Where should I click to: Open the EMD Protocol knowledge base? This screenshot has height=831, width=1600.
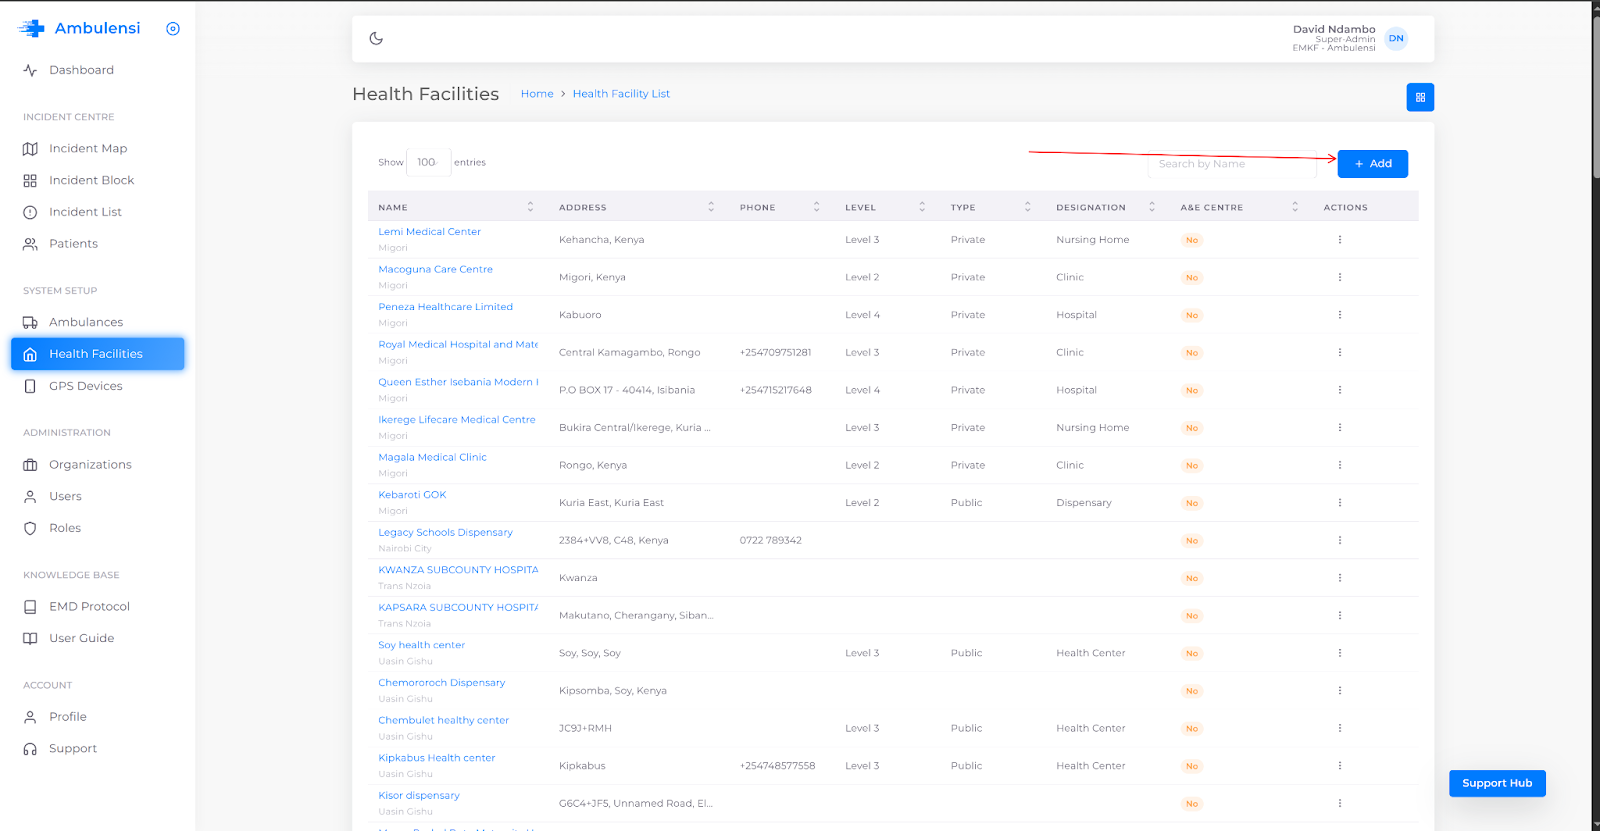(x=89, y=607)
